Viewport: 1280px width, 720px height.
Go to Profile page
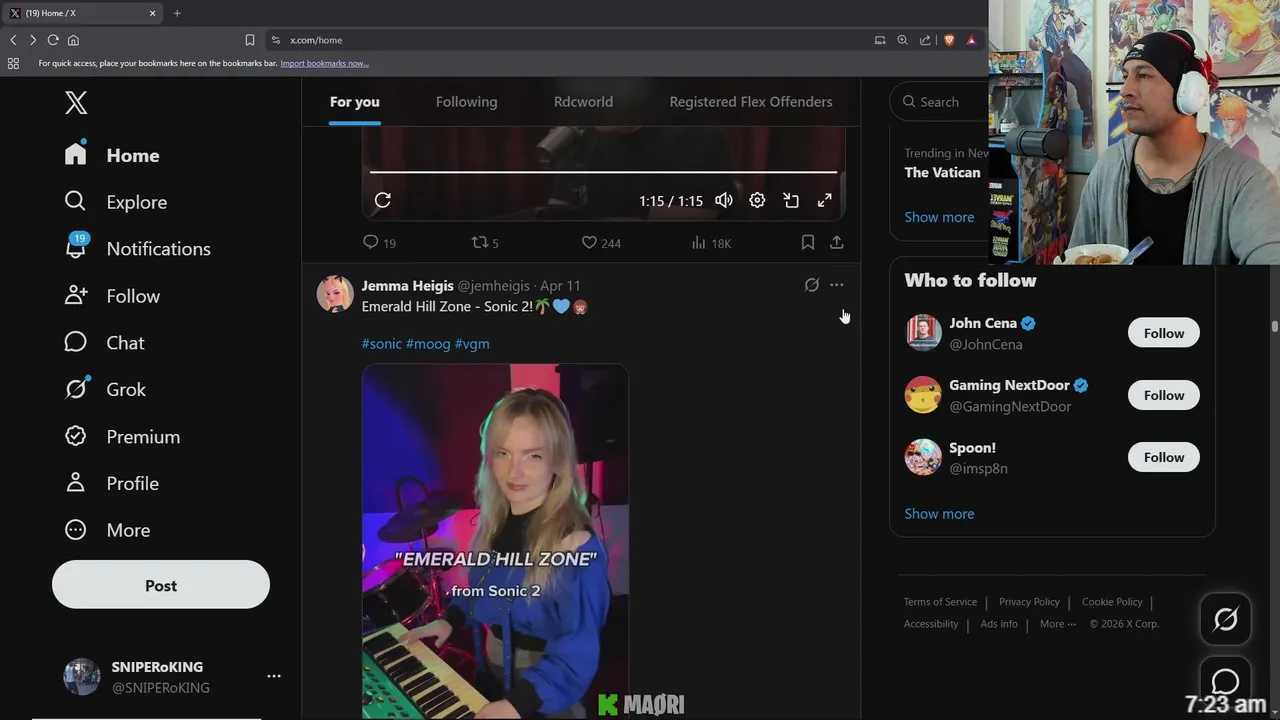coord(112,483)
